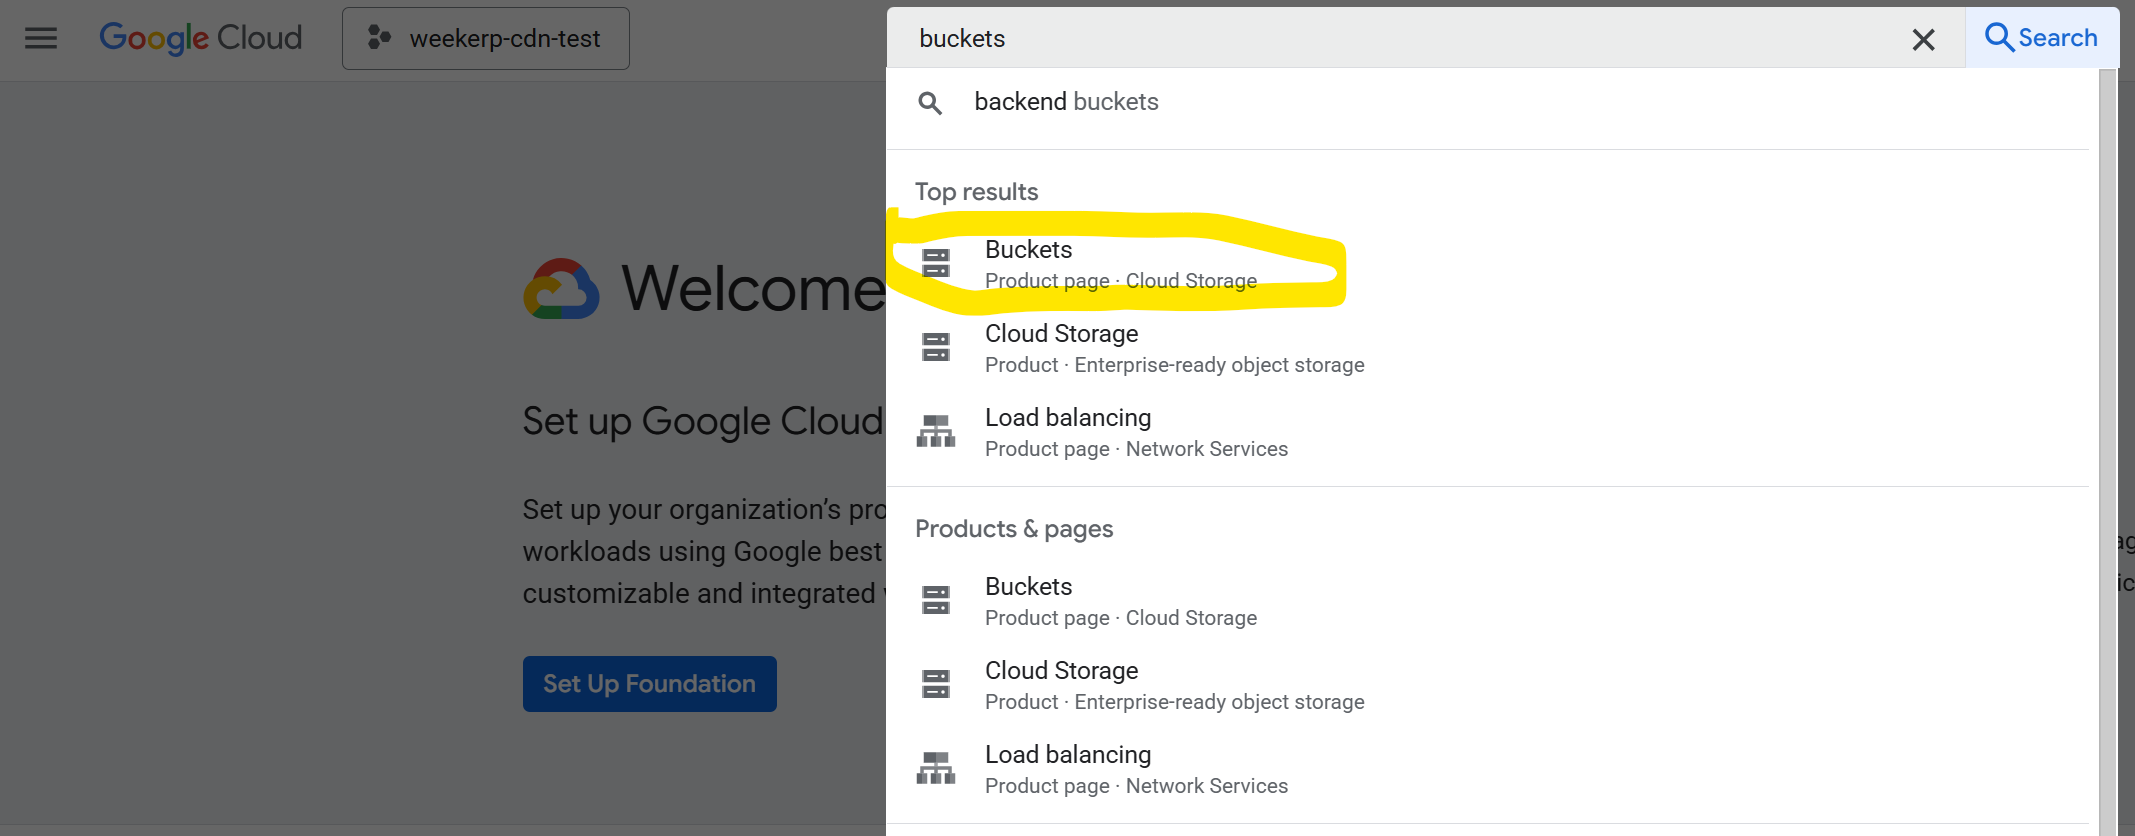Open highlighted Buckets top result
Viewport: 2135px width, 836px height.
point(1120,264)
